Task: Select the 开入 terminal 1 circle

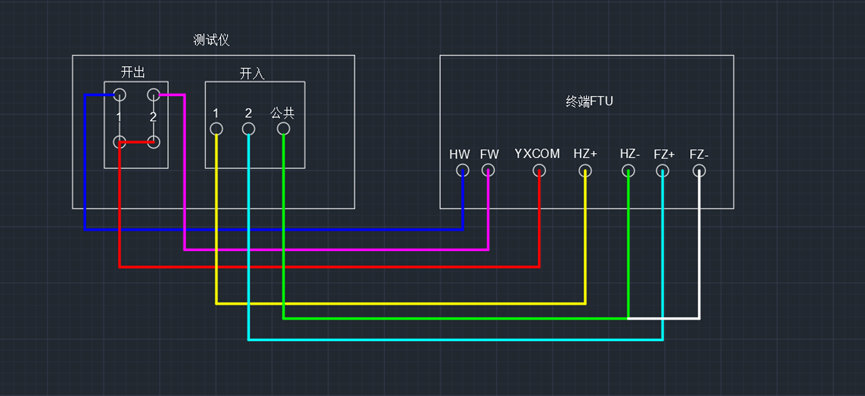Action: (216, 129)
